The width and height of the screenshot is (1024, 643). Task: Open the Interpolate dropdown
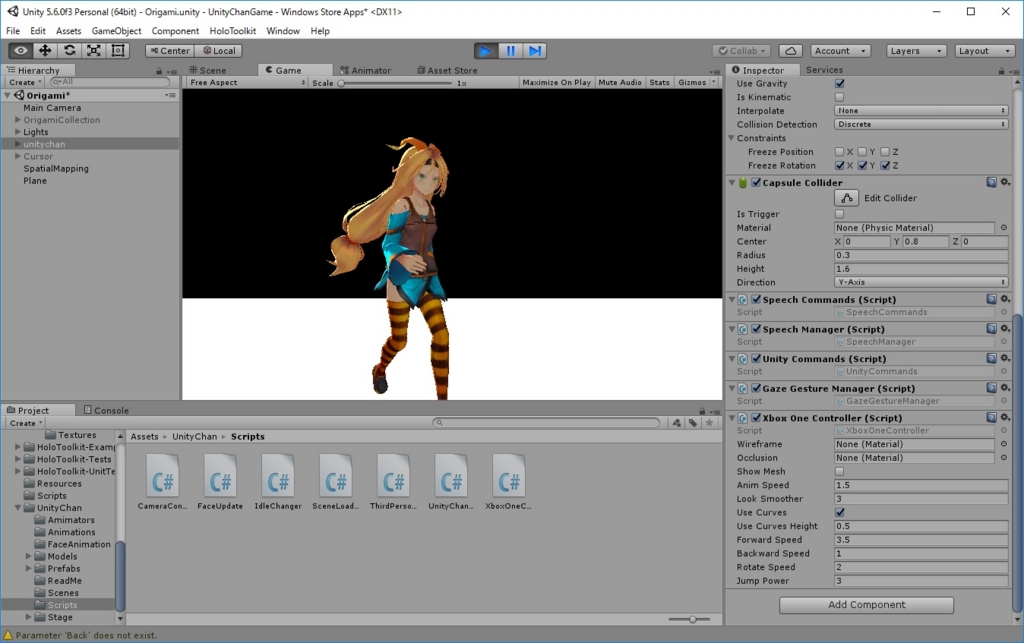pyautogui.click(x=921, y=111)
